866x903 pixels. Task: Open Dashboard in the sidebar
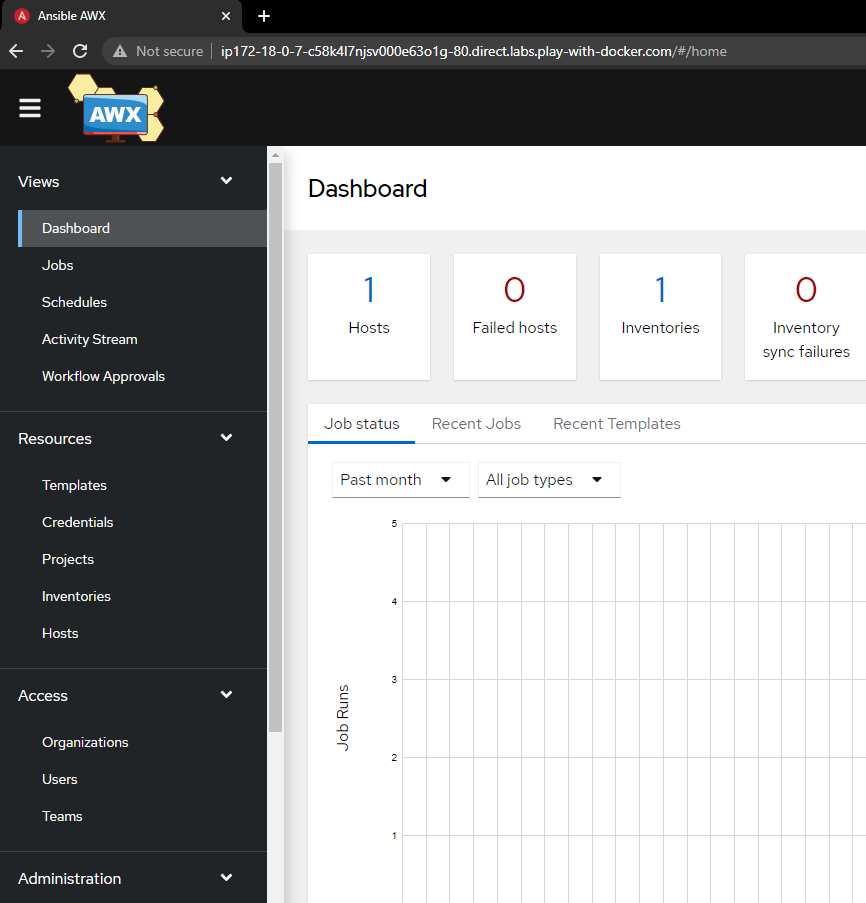pyautogui.click(x=143, y=228)
